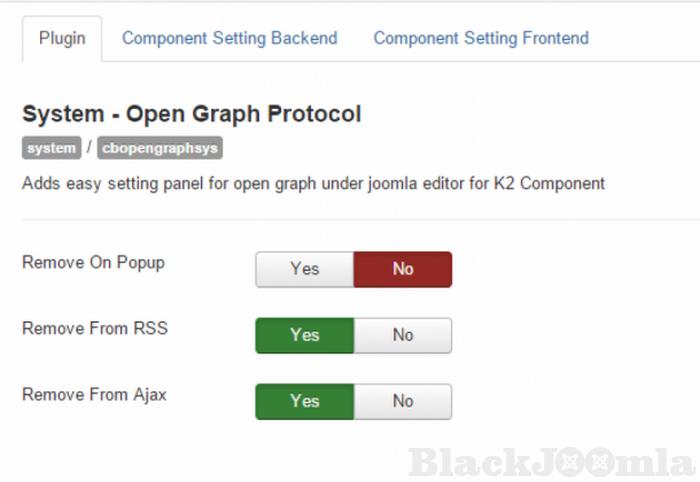The width and height of the screenshot is (700, 482).
Task: Click the plugin description text
Action: (313, 183)
